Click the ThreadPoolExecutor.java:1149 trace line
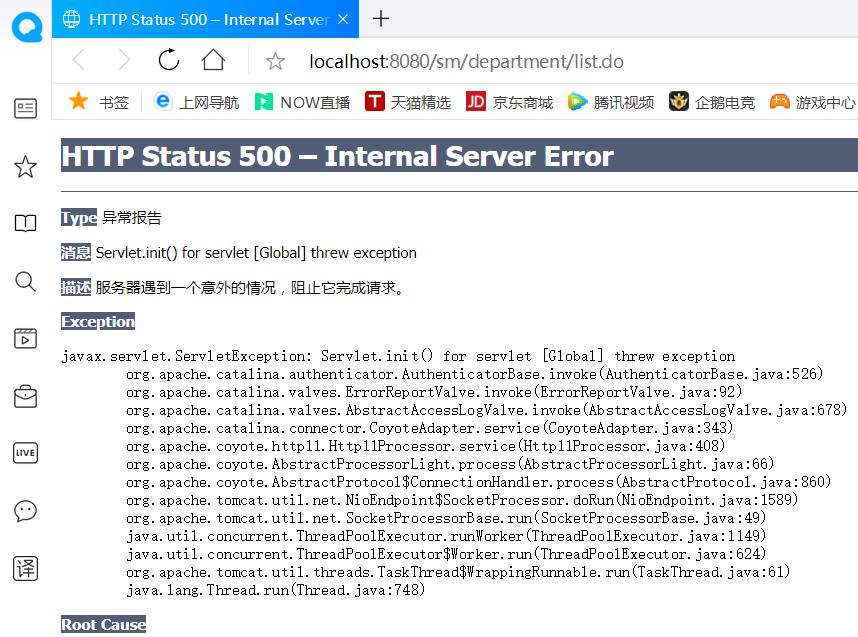Viewport: 858px width, 637px height. point(446,536)
